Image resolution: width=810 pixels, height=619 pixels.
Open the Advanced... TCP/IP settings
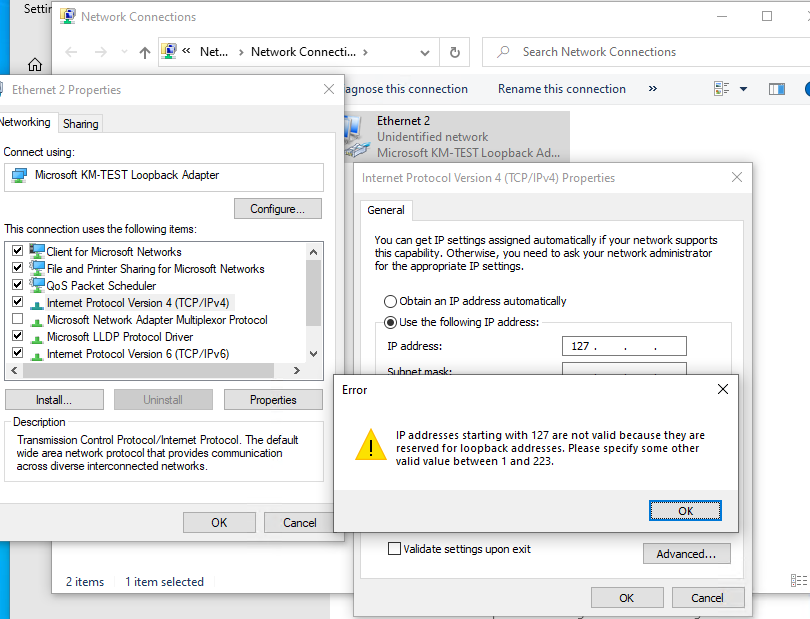pyautogui.click(x=687, y=554)
